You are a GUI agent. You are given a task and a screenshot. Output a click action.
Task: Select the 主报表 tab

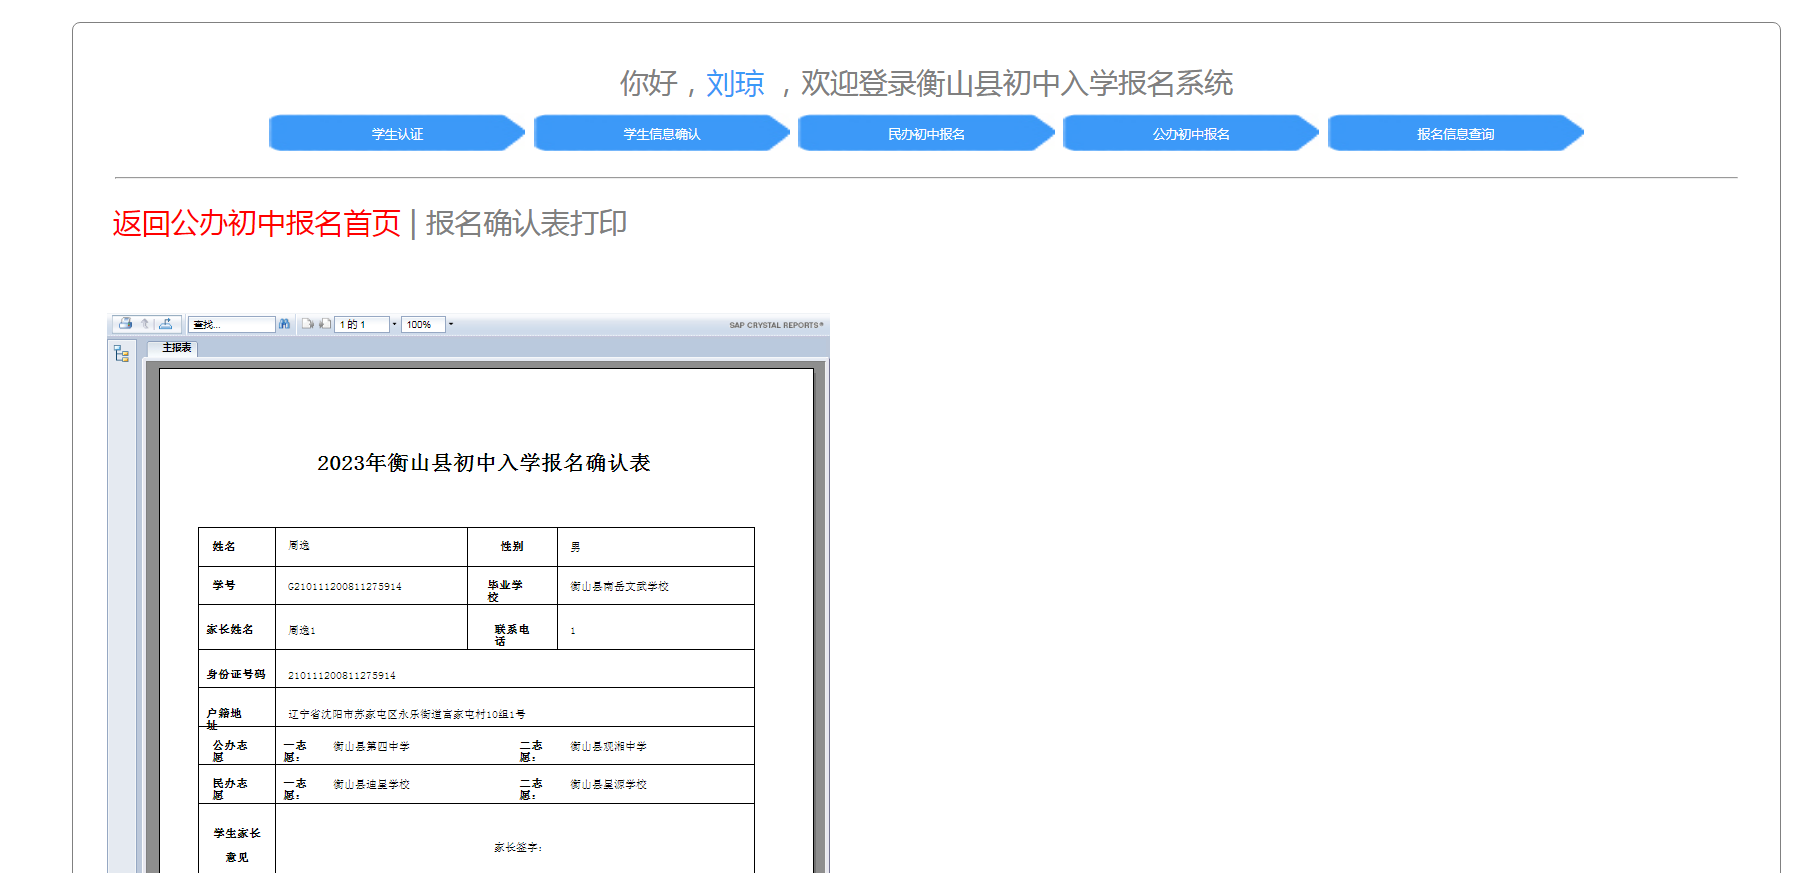tap(176, 348)
